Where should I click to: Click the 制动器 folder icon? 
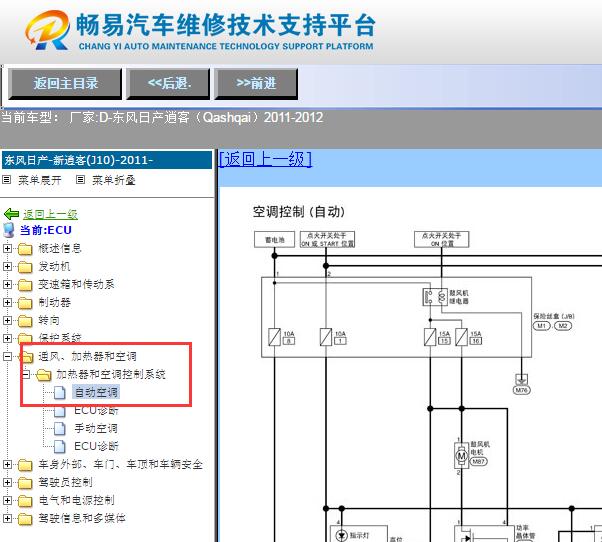point(25,303)
